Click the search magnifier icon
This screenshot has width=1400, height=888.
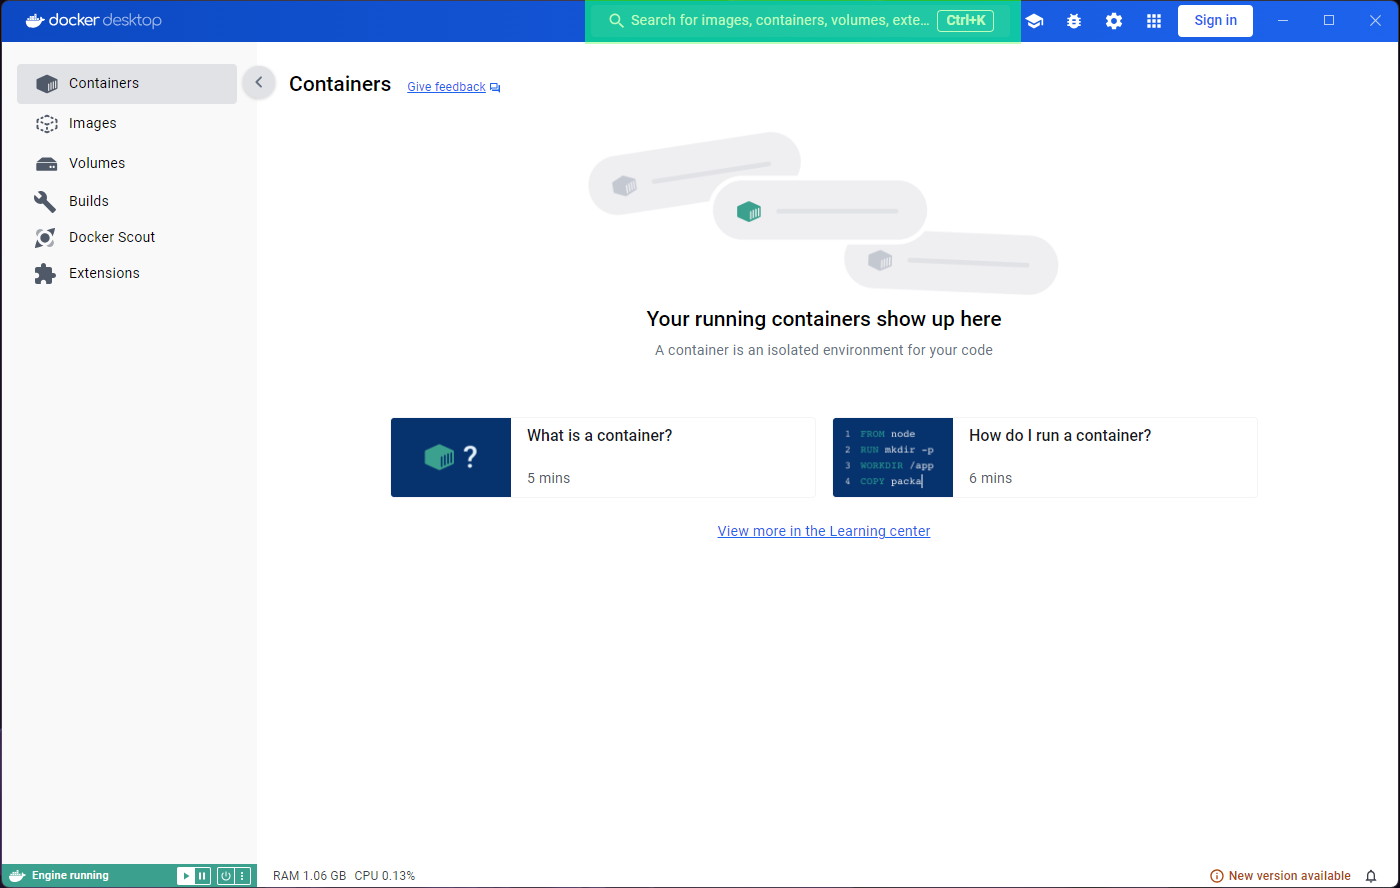(x=616, y=21)
